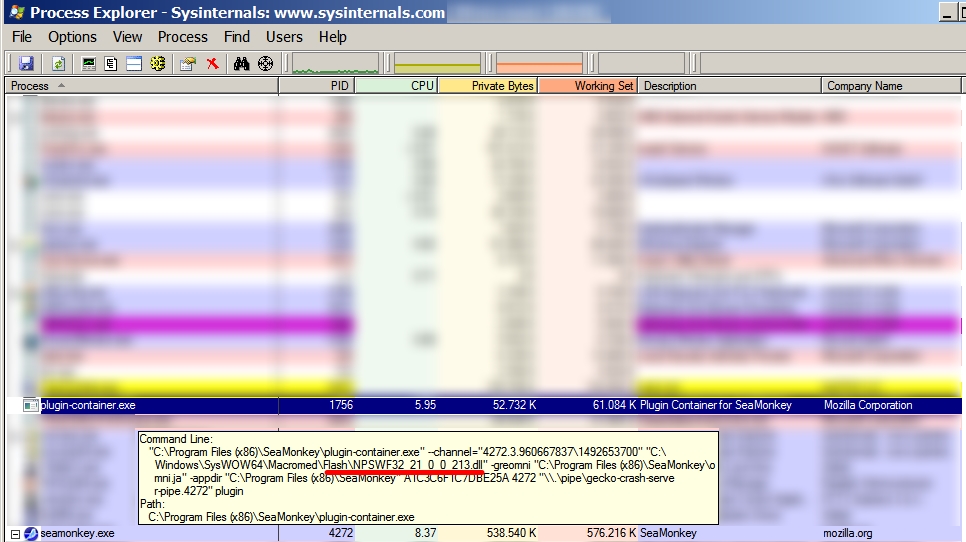Screen dimensions: 966x542
Task: Minimize the Process Explorer window
Action: click(x=948, y=12)
